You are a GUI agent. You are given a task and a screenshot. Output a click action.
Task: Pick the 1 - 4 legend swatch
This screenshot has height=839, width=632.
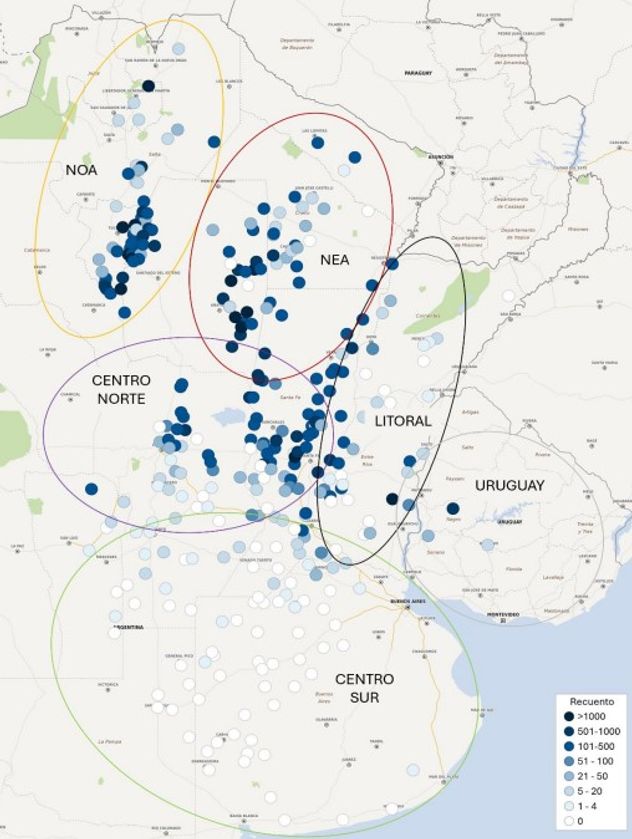point(569,806)
